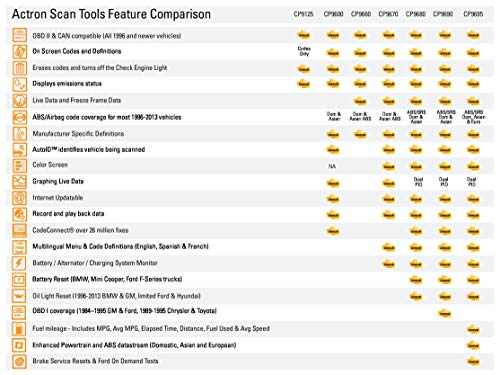
Task: Click the Record and play back data label
Action: pos(68,214)
